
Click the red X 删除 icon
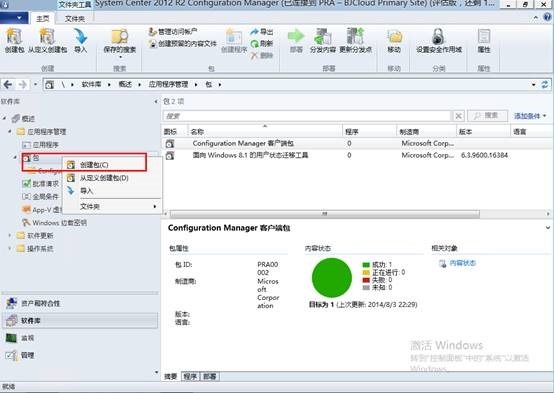[x=254, y=55]
